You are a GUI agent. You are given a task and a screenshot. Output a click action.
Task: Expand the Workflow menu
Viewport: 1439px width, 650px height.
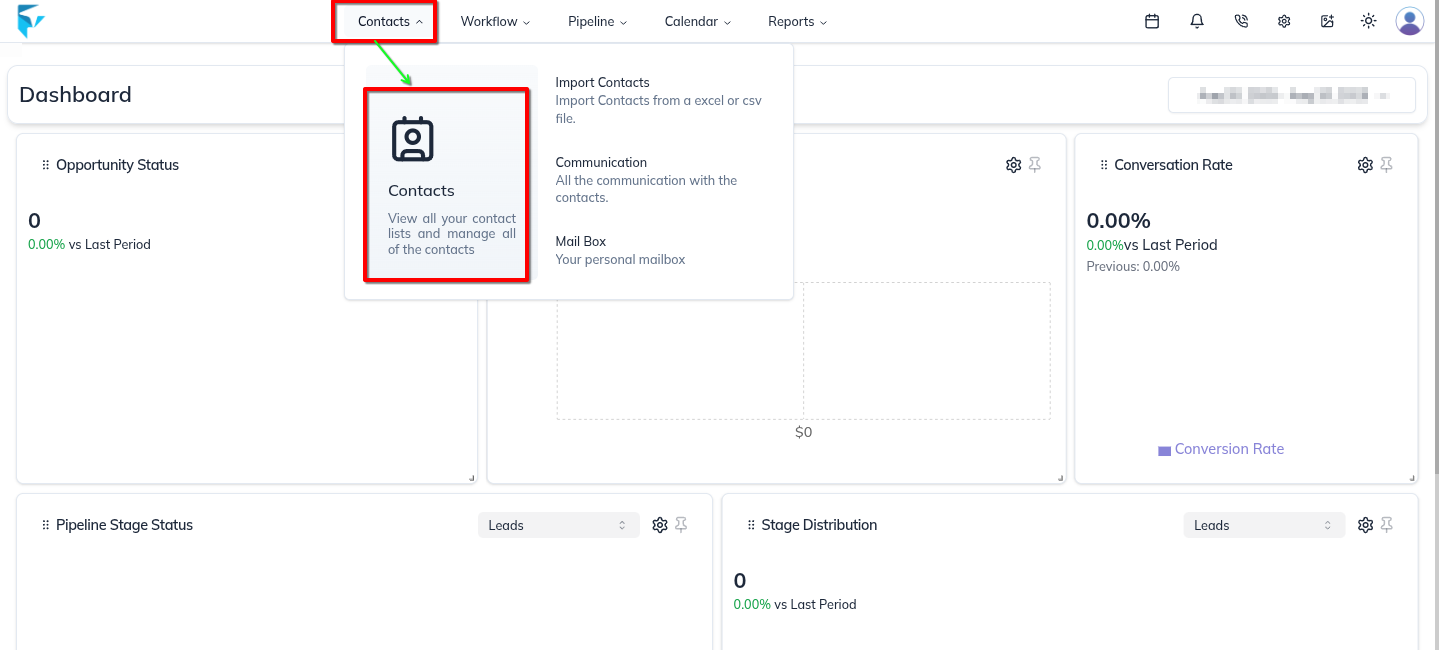click(495, 21)
